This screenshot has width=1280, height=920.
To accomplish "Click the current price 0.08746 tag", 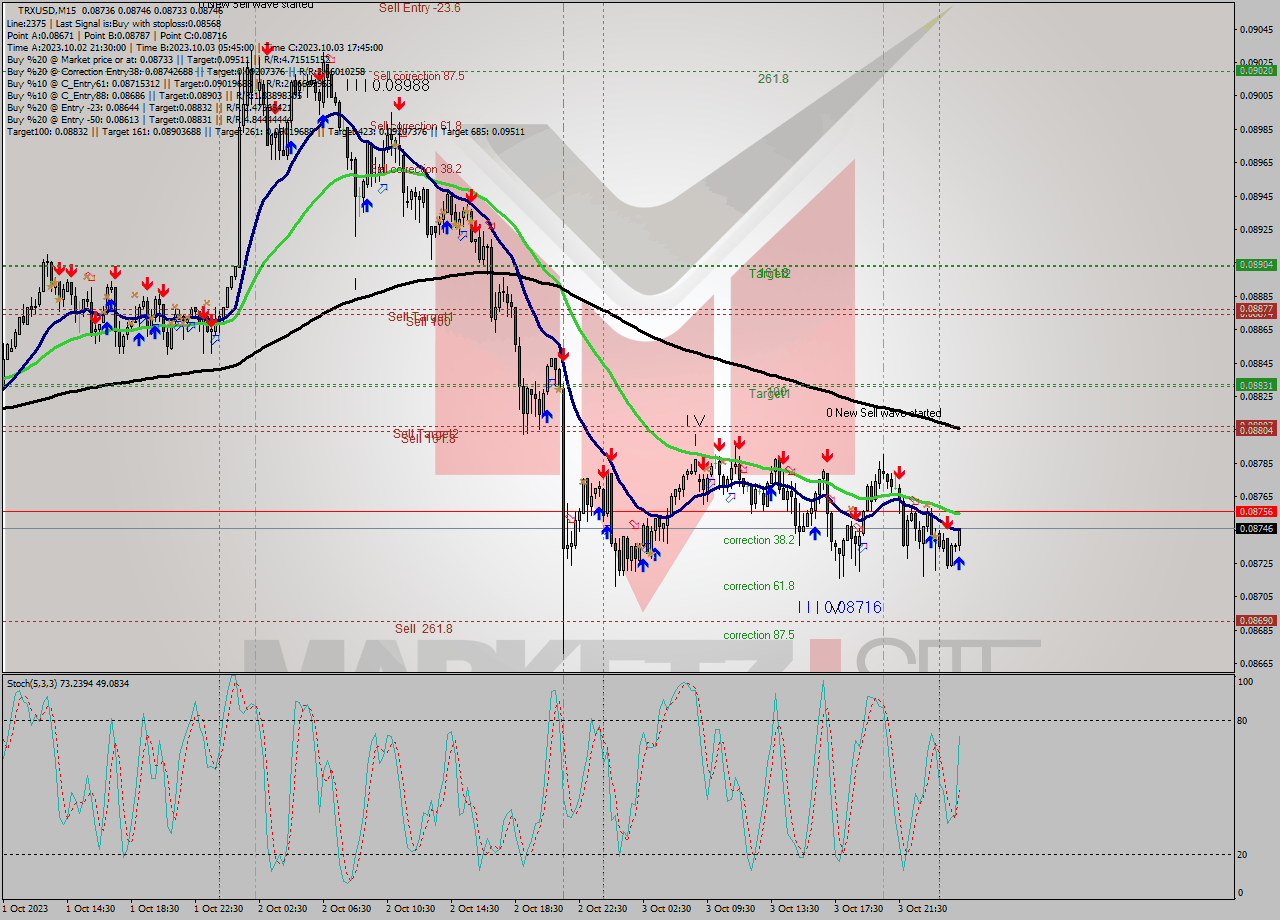I will pos(1256,528).
